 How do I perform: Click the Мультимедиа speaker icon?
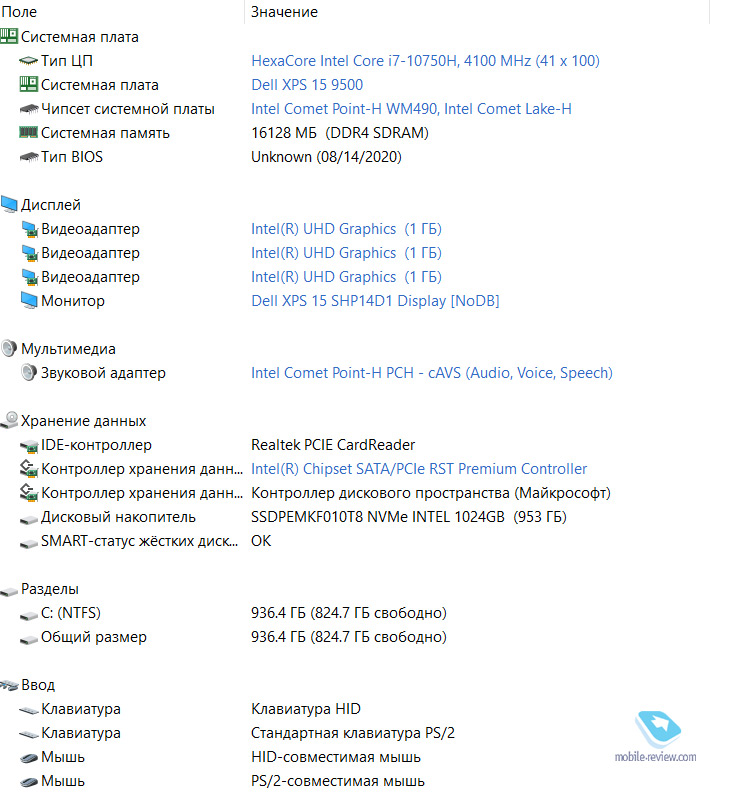9,349
